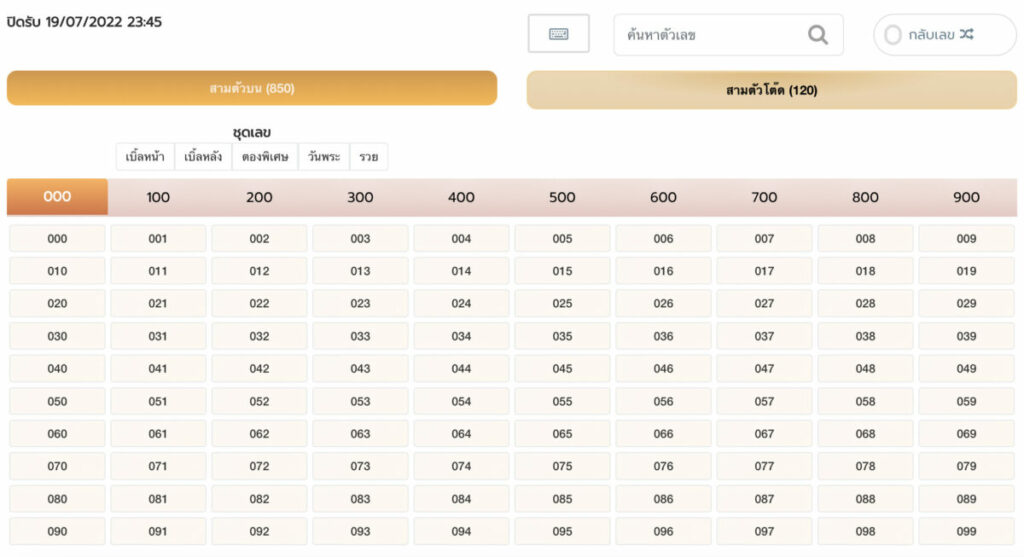Switch to the 500 range tab
The height and width of the screenshot is (557, 1024).
[x=562, y=197]
